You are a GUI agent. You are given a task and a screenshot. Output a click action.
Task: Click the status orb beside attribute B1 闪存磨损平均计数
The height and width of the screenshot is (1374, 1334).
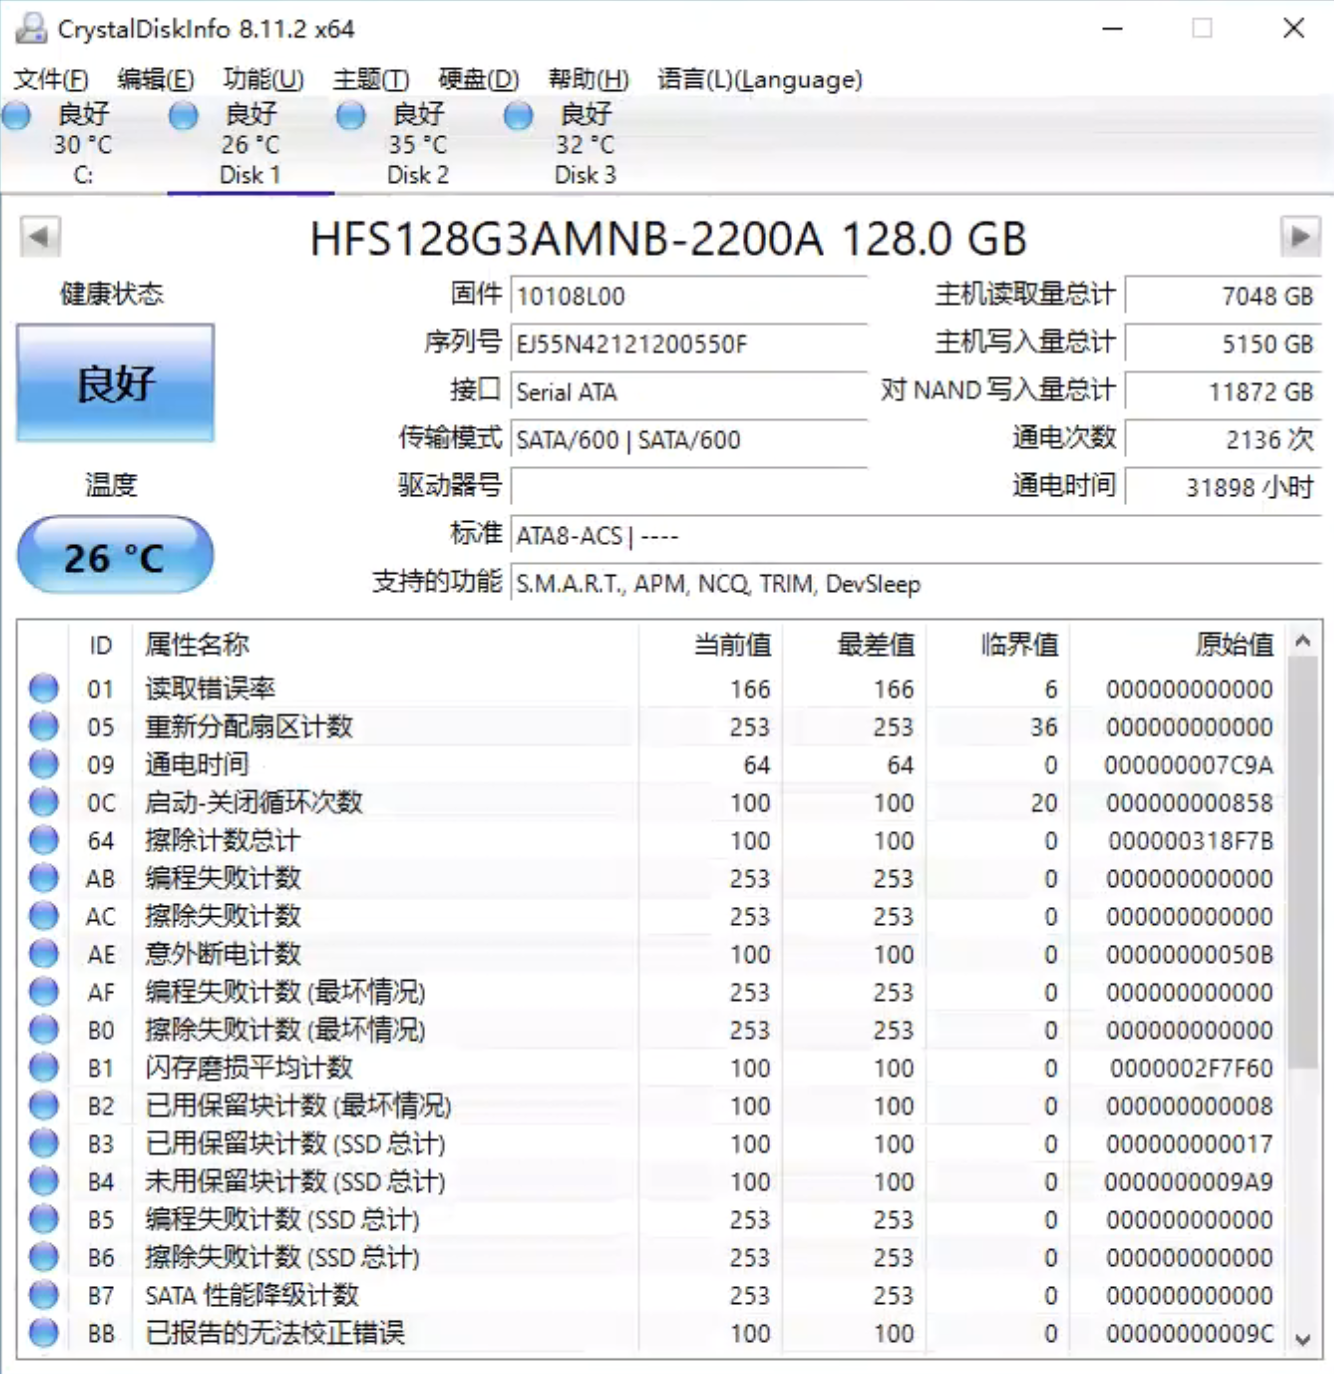point(43,1067)
